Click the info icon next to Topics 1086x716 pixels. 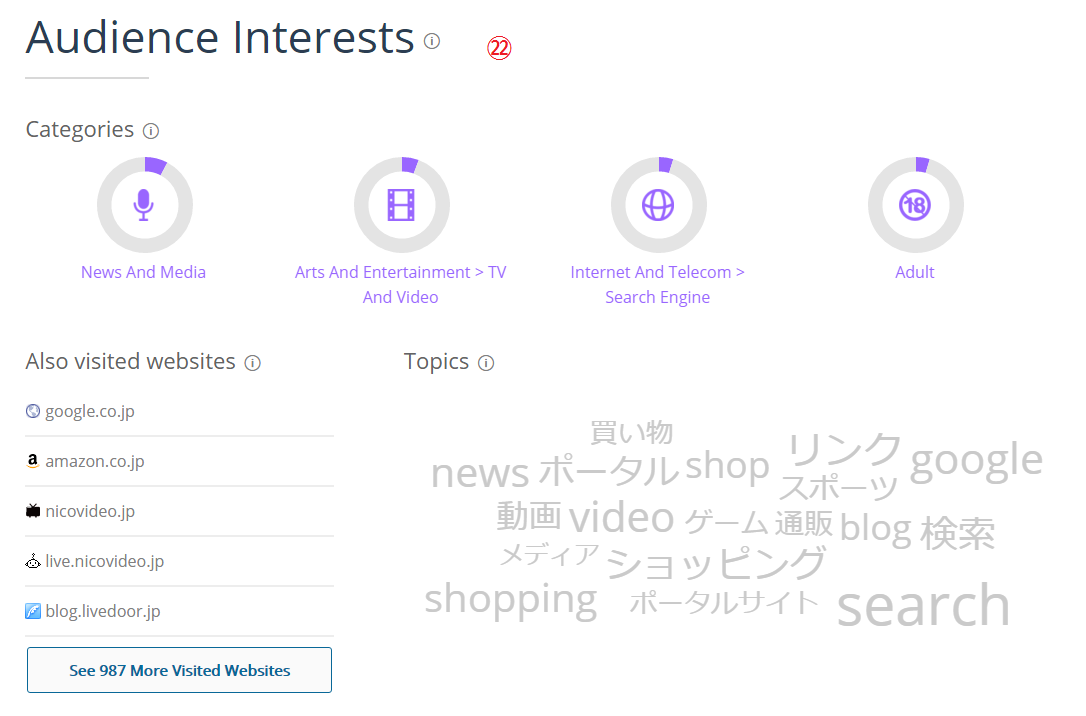click(486, 363)
